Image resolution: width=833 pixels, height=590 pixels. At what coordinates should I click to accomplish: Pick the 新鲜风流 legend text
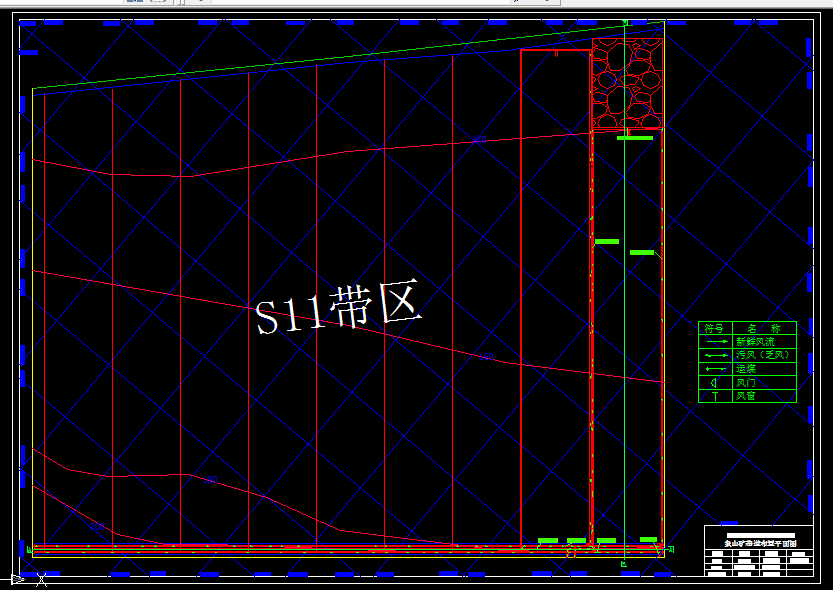(755, 341)
